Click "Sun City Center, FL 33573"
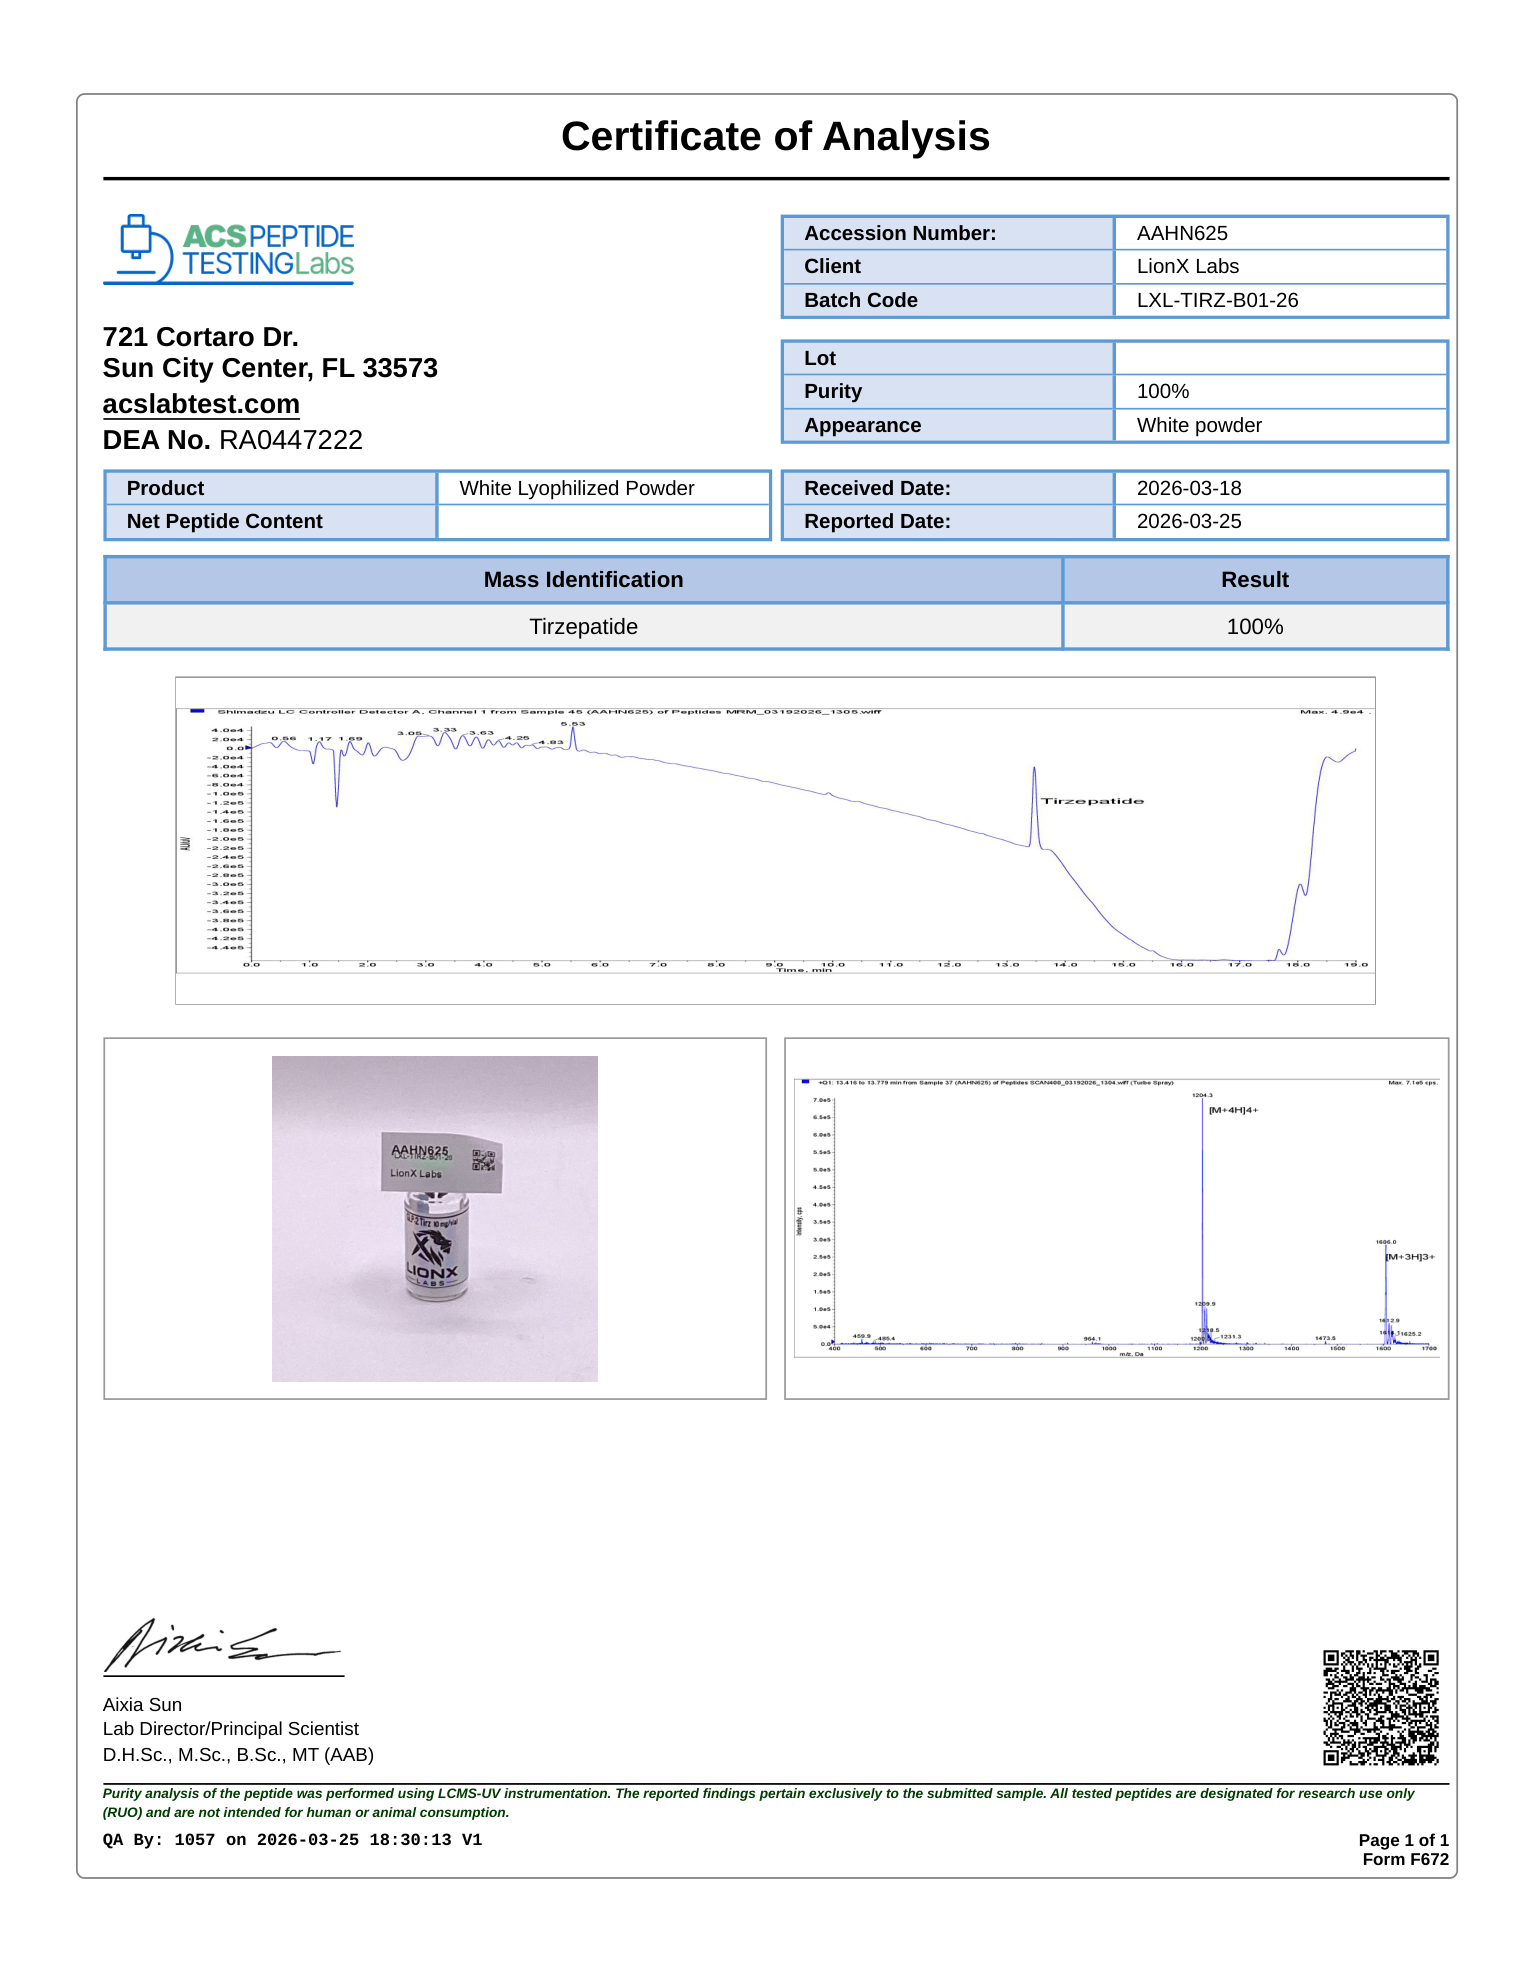This screenshot has width=1530, height=1980. pyautogui.click(x=270, y=369)
